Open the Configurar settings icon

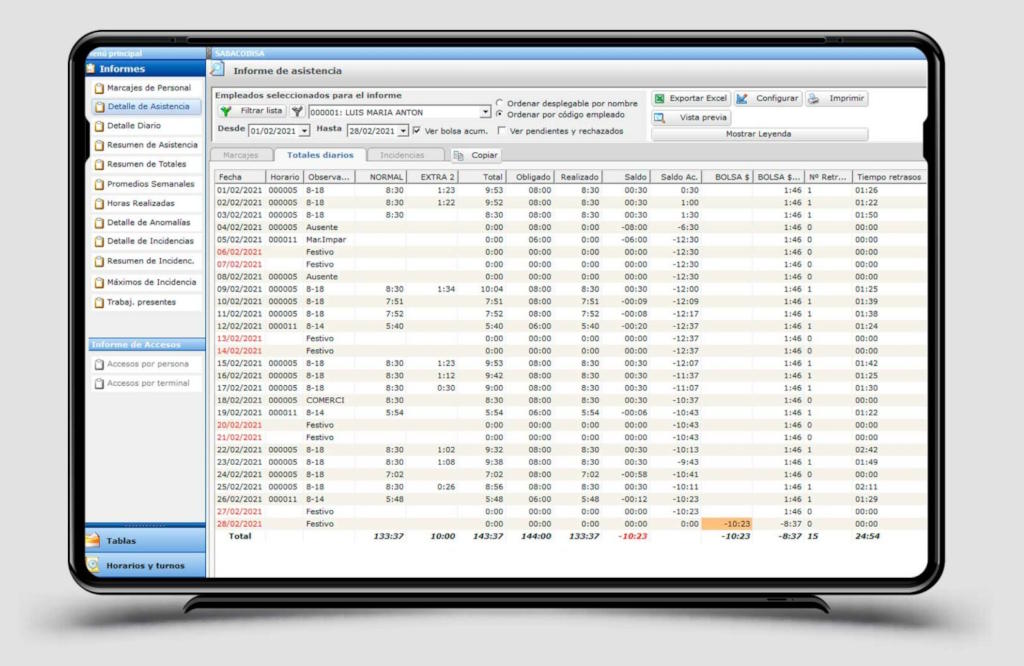point(743,99)
